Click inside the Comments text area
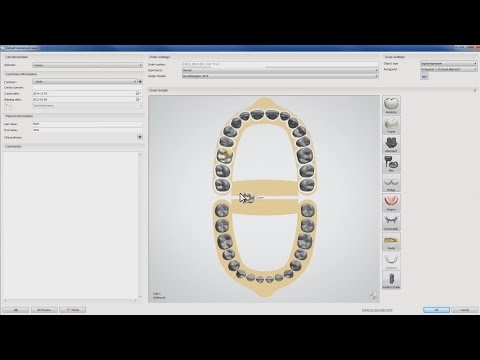Image resolution: width=480 pixels, height=360 pixels. click(x=70, y=225)
